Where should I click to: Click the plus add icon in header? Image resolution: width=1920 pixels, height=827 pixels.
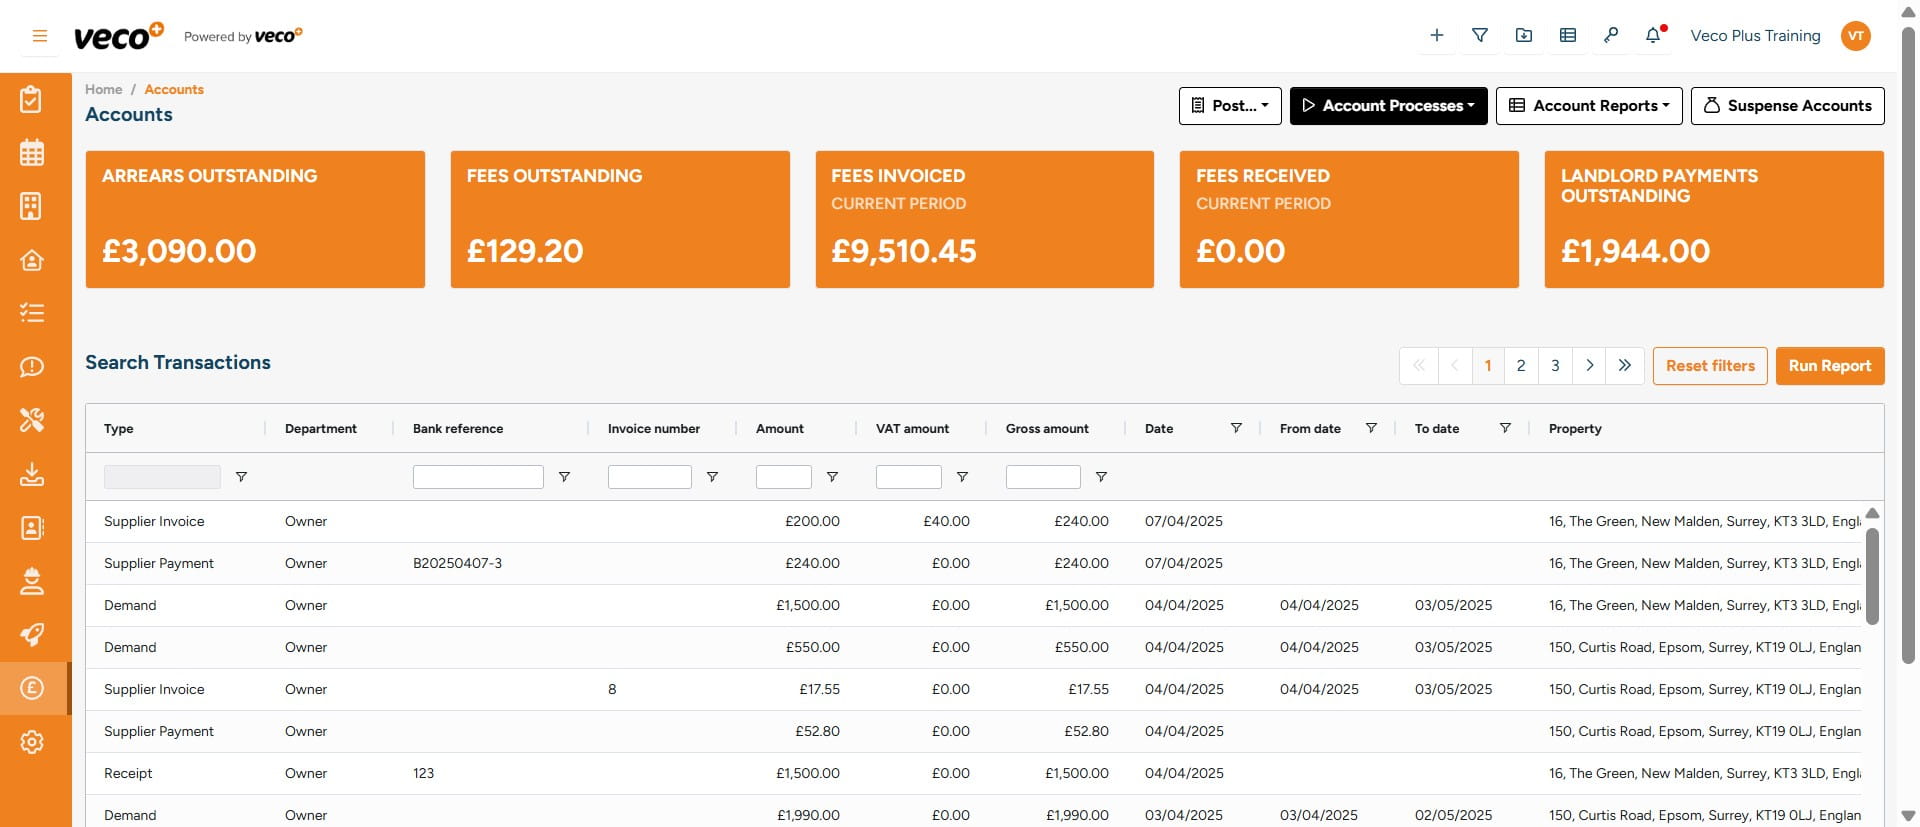[1436, 36]
